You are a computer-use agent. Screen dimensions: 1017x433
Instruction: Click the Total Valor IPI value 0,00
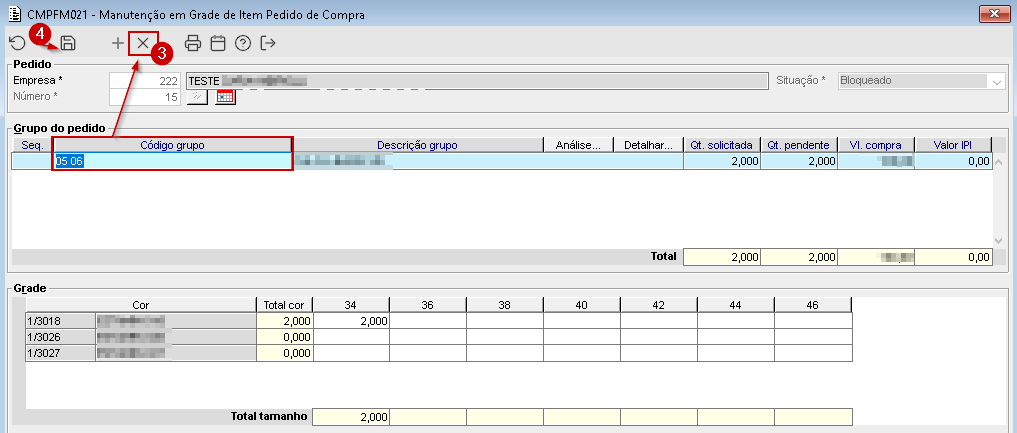953,257
